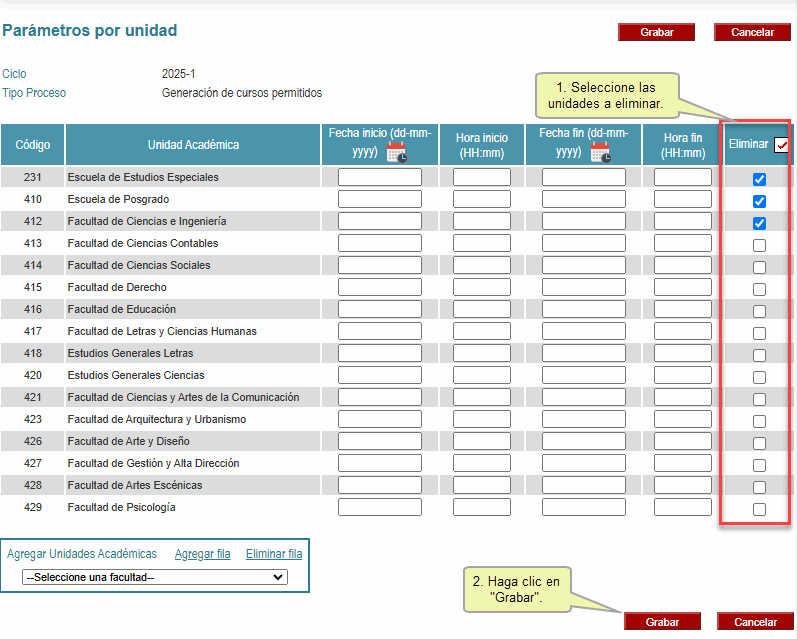Check Eliminar for Facultad de Ciencias Sociales

(x=759, y=268)
